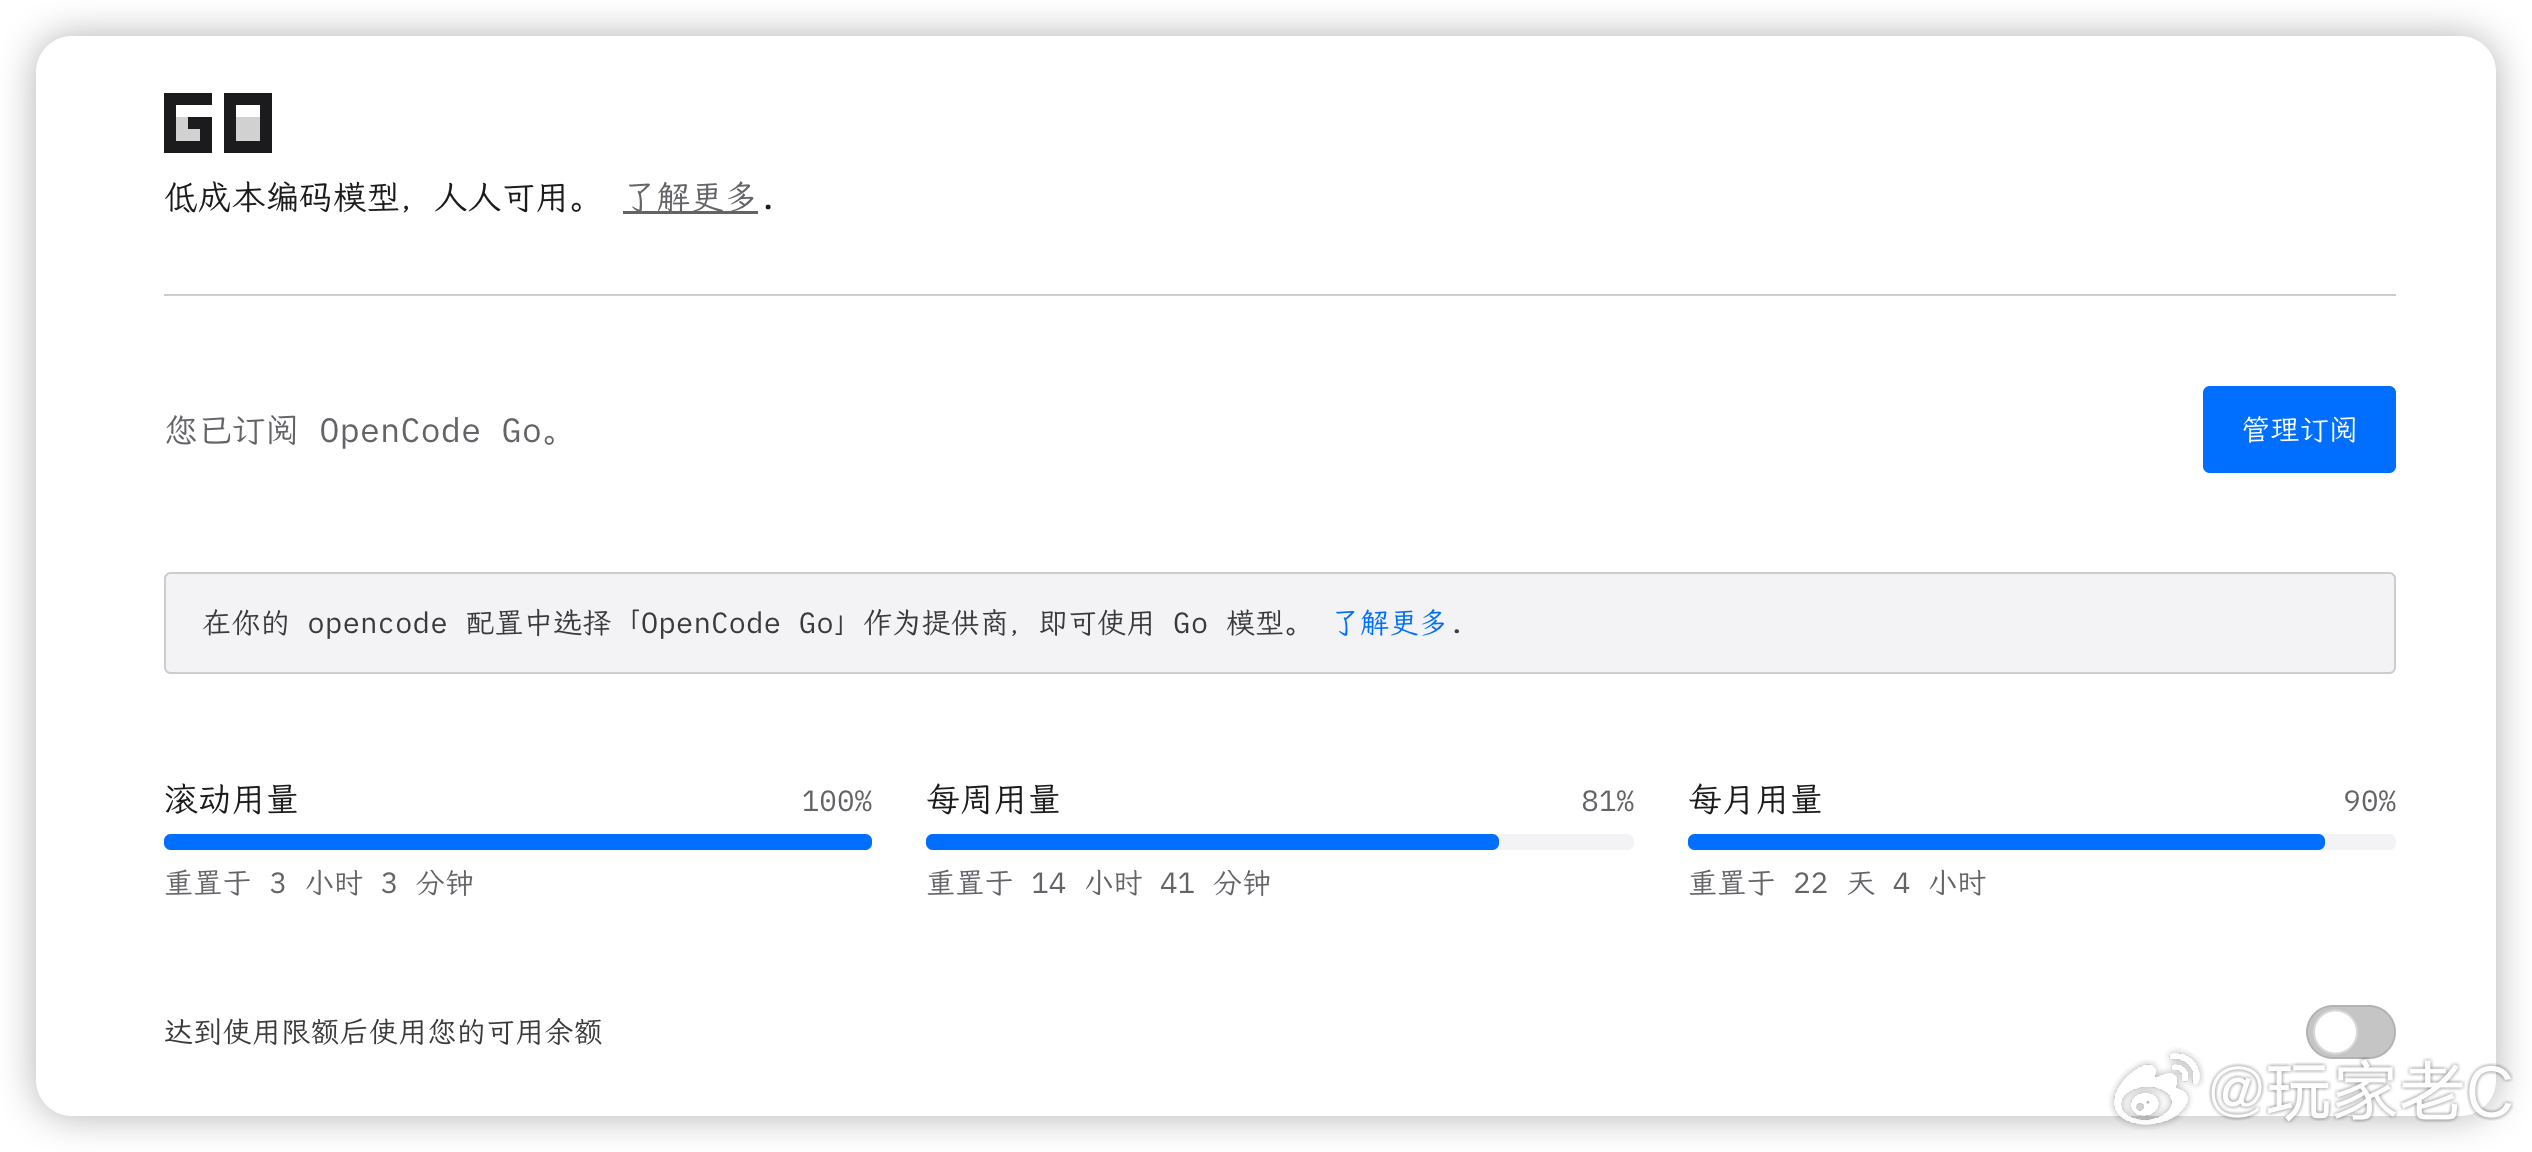Click the text 重置于 3 小时 3 分钟
Image resolution: width=2532 pixels, height=1152 pixels.
pyautogui.click(x=319, y=883)
